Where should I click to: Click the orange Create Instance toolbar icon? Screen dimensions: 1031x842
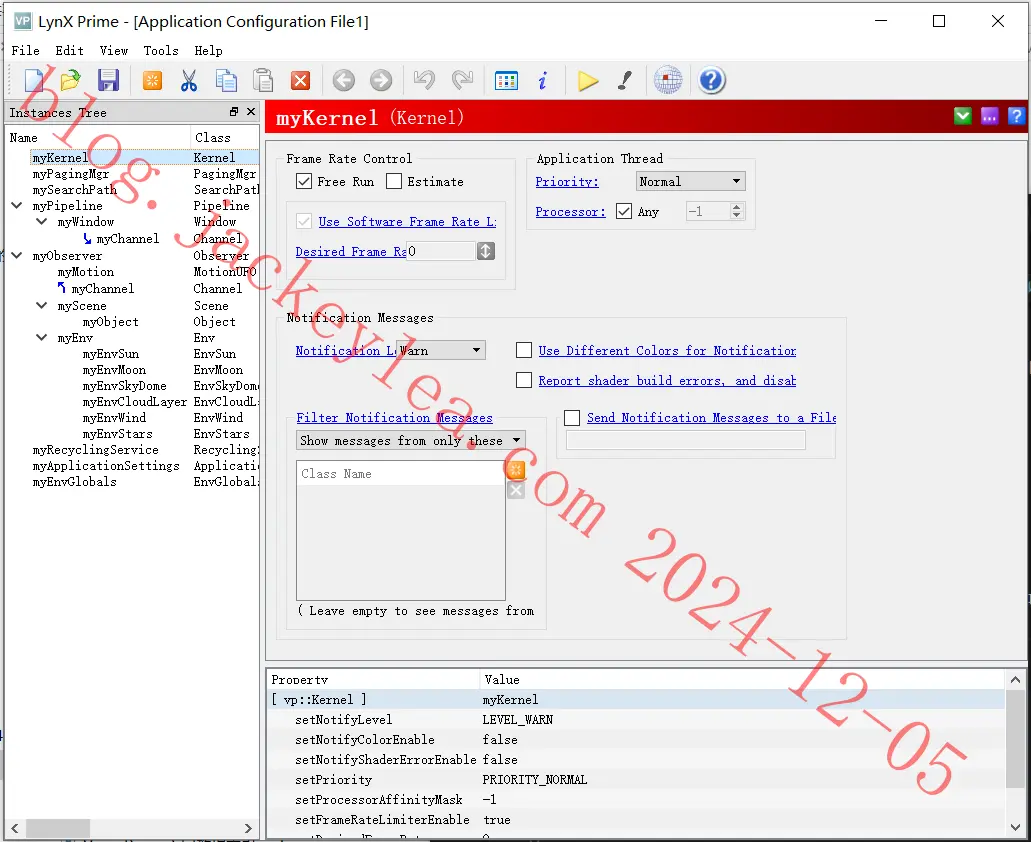152,80
